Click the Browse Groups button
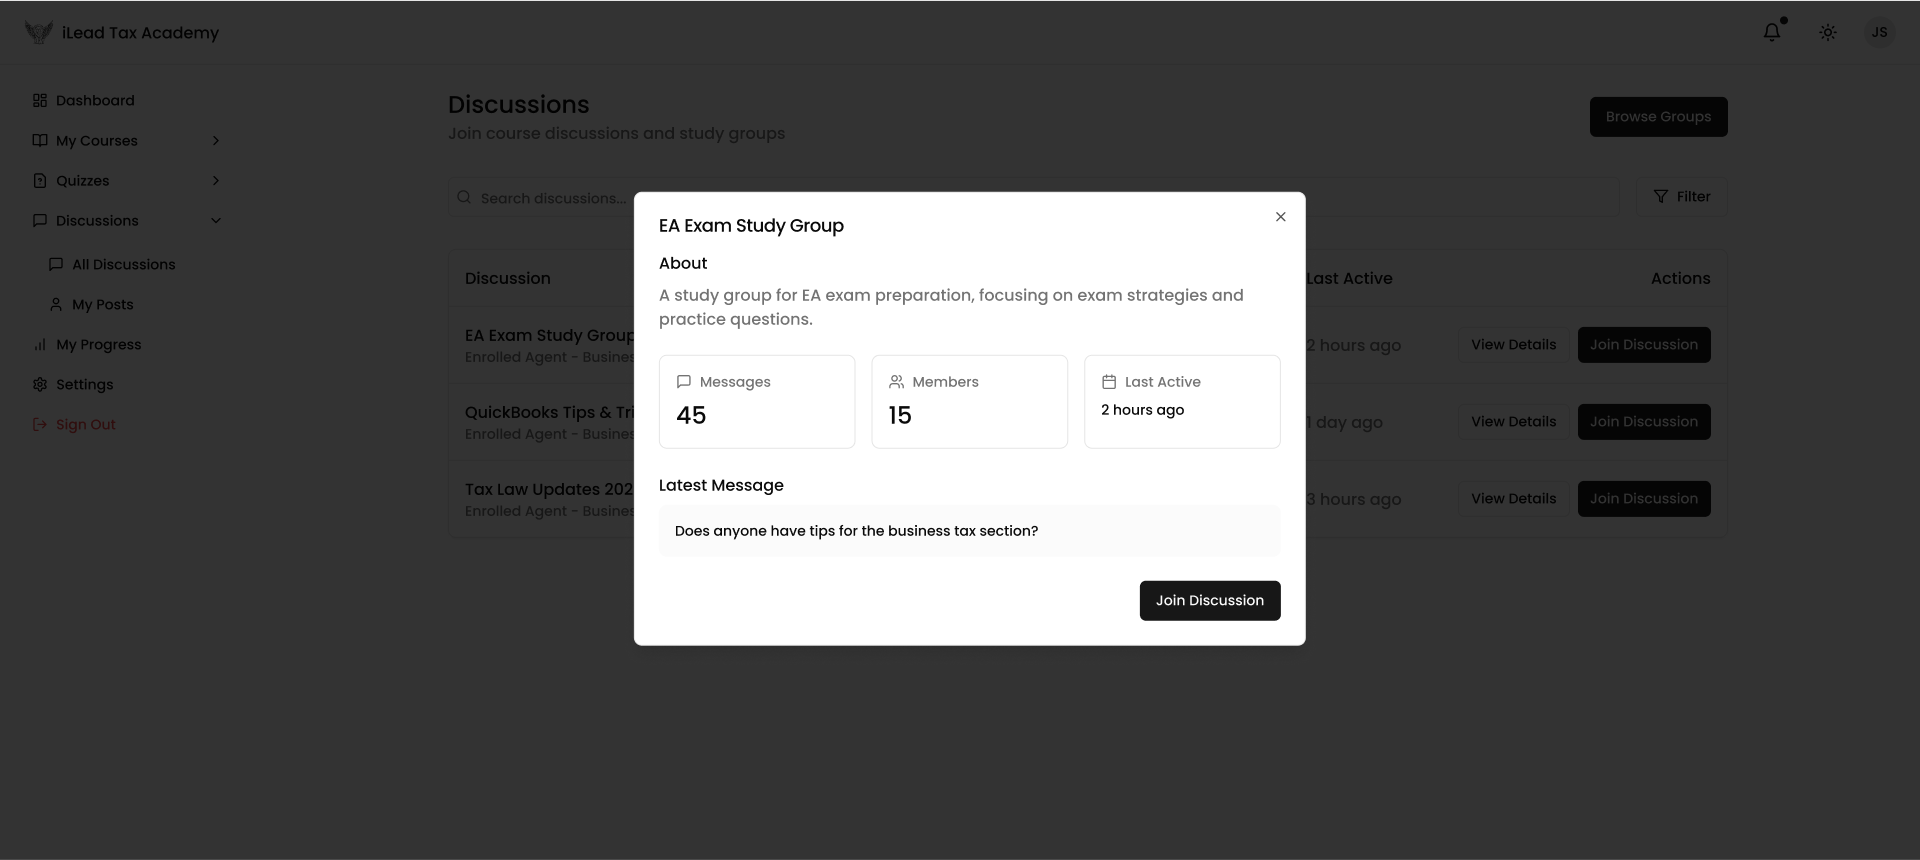 tap(1658, 117)
